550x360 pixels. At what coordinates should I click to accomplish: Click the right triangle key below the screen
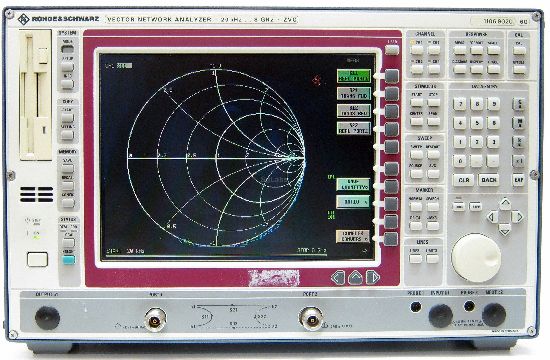[x=373, y=278]
